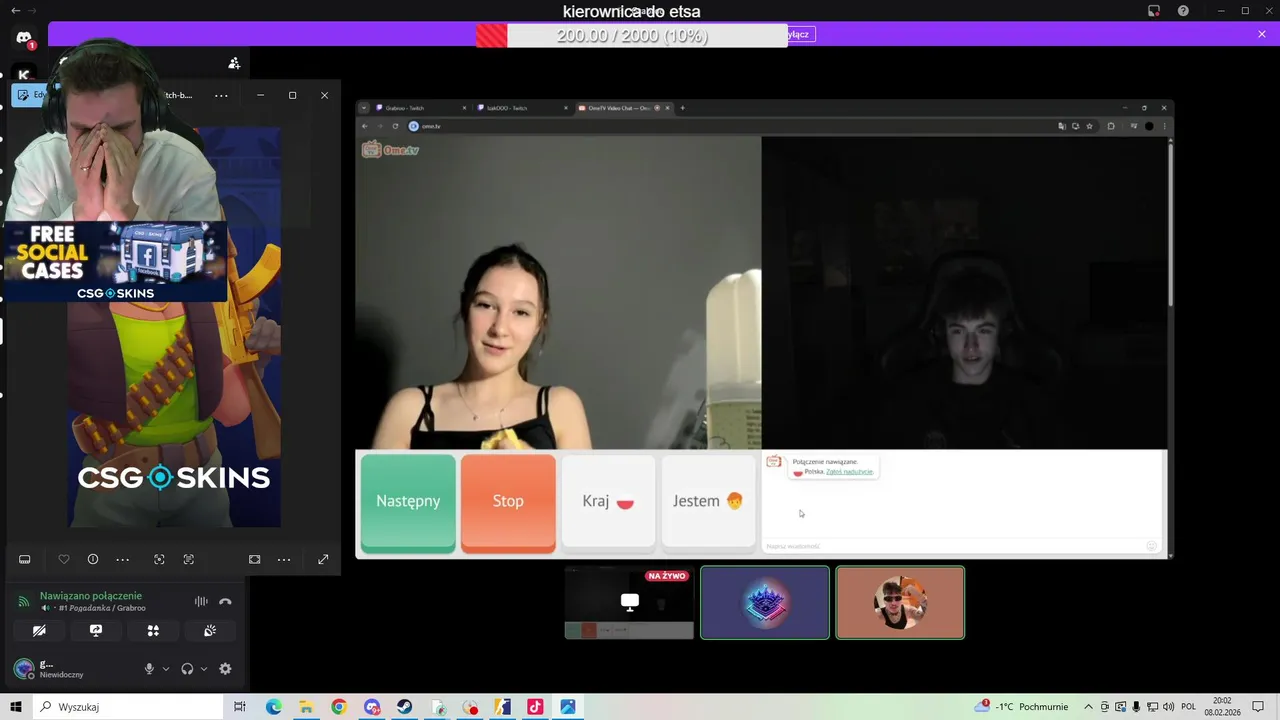Switch to the Grabroo - Twitch browser tab
This screenshot has width=1280, height=720.
click(x=420, y=108)
